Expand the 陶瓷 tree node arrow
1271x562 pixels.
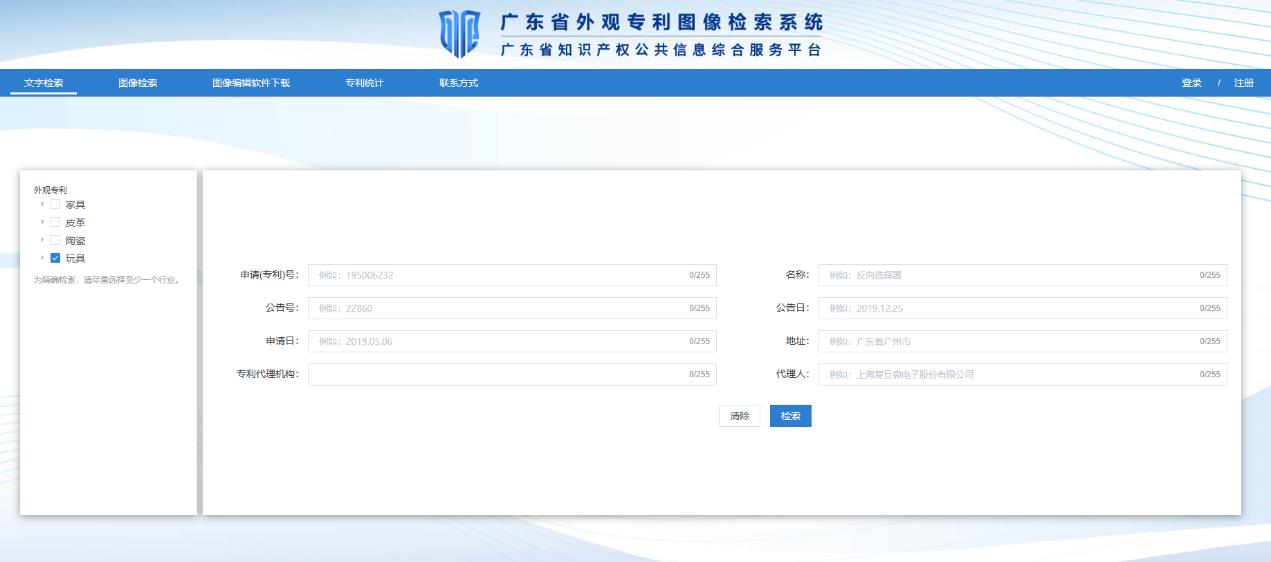[42, 240]
